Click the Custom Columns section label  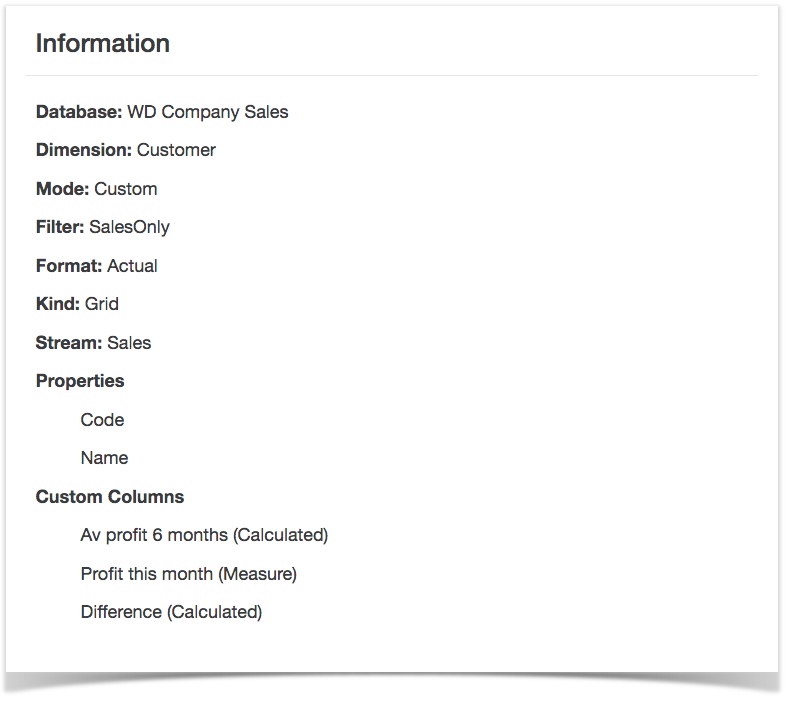tap(110, 497)
